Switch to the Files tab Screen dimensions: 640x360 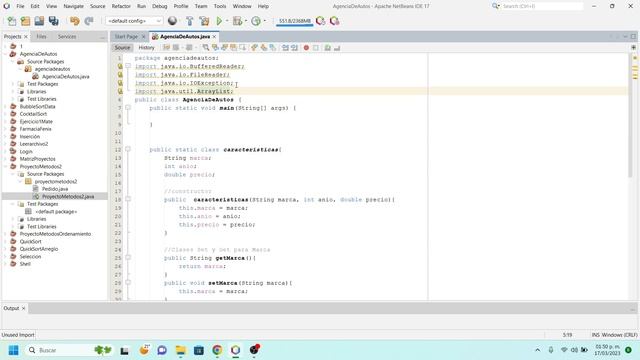coord(41,37)
